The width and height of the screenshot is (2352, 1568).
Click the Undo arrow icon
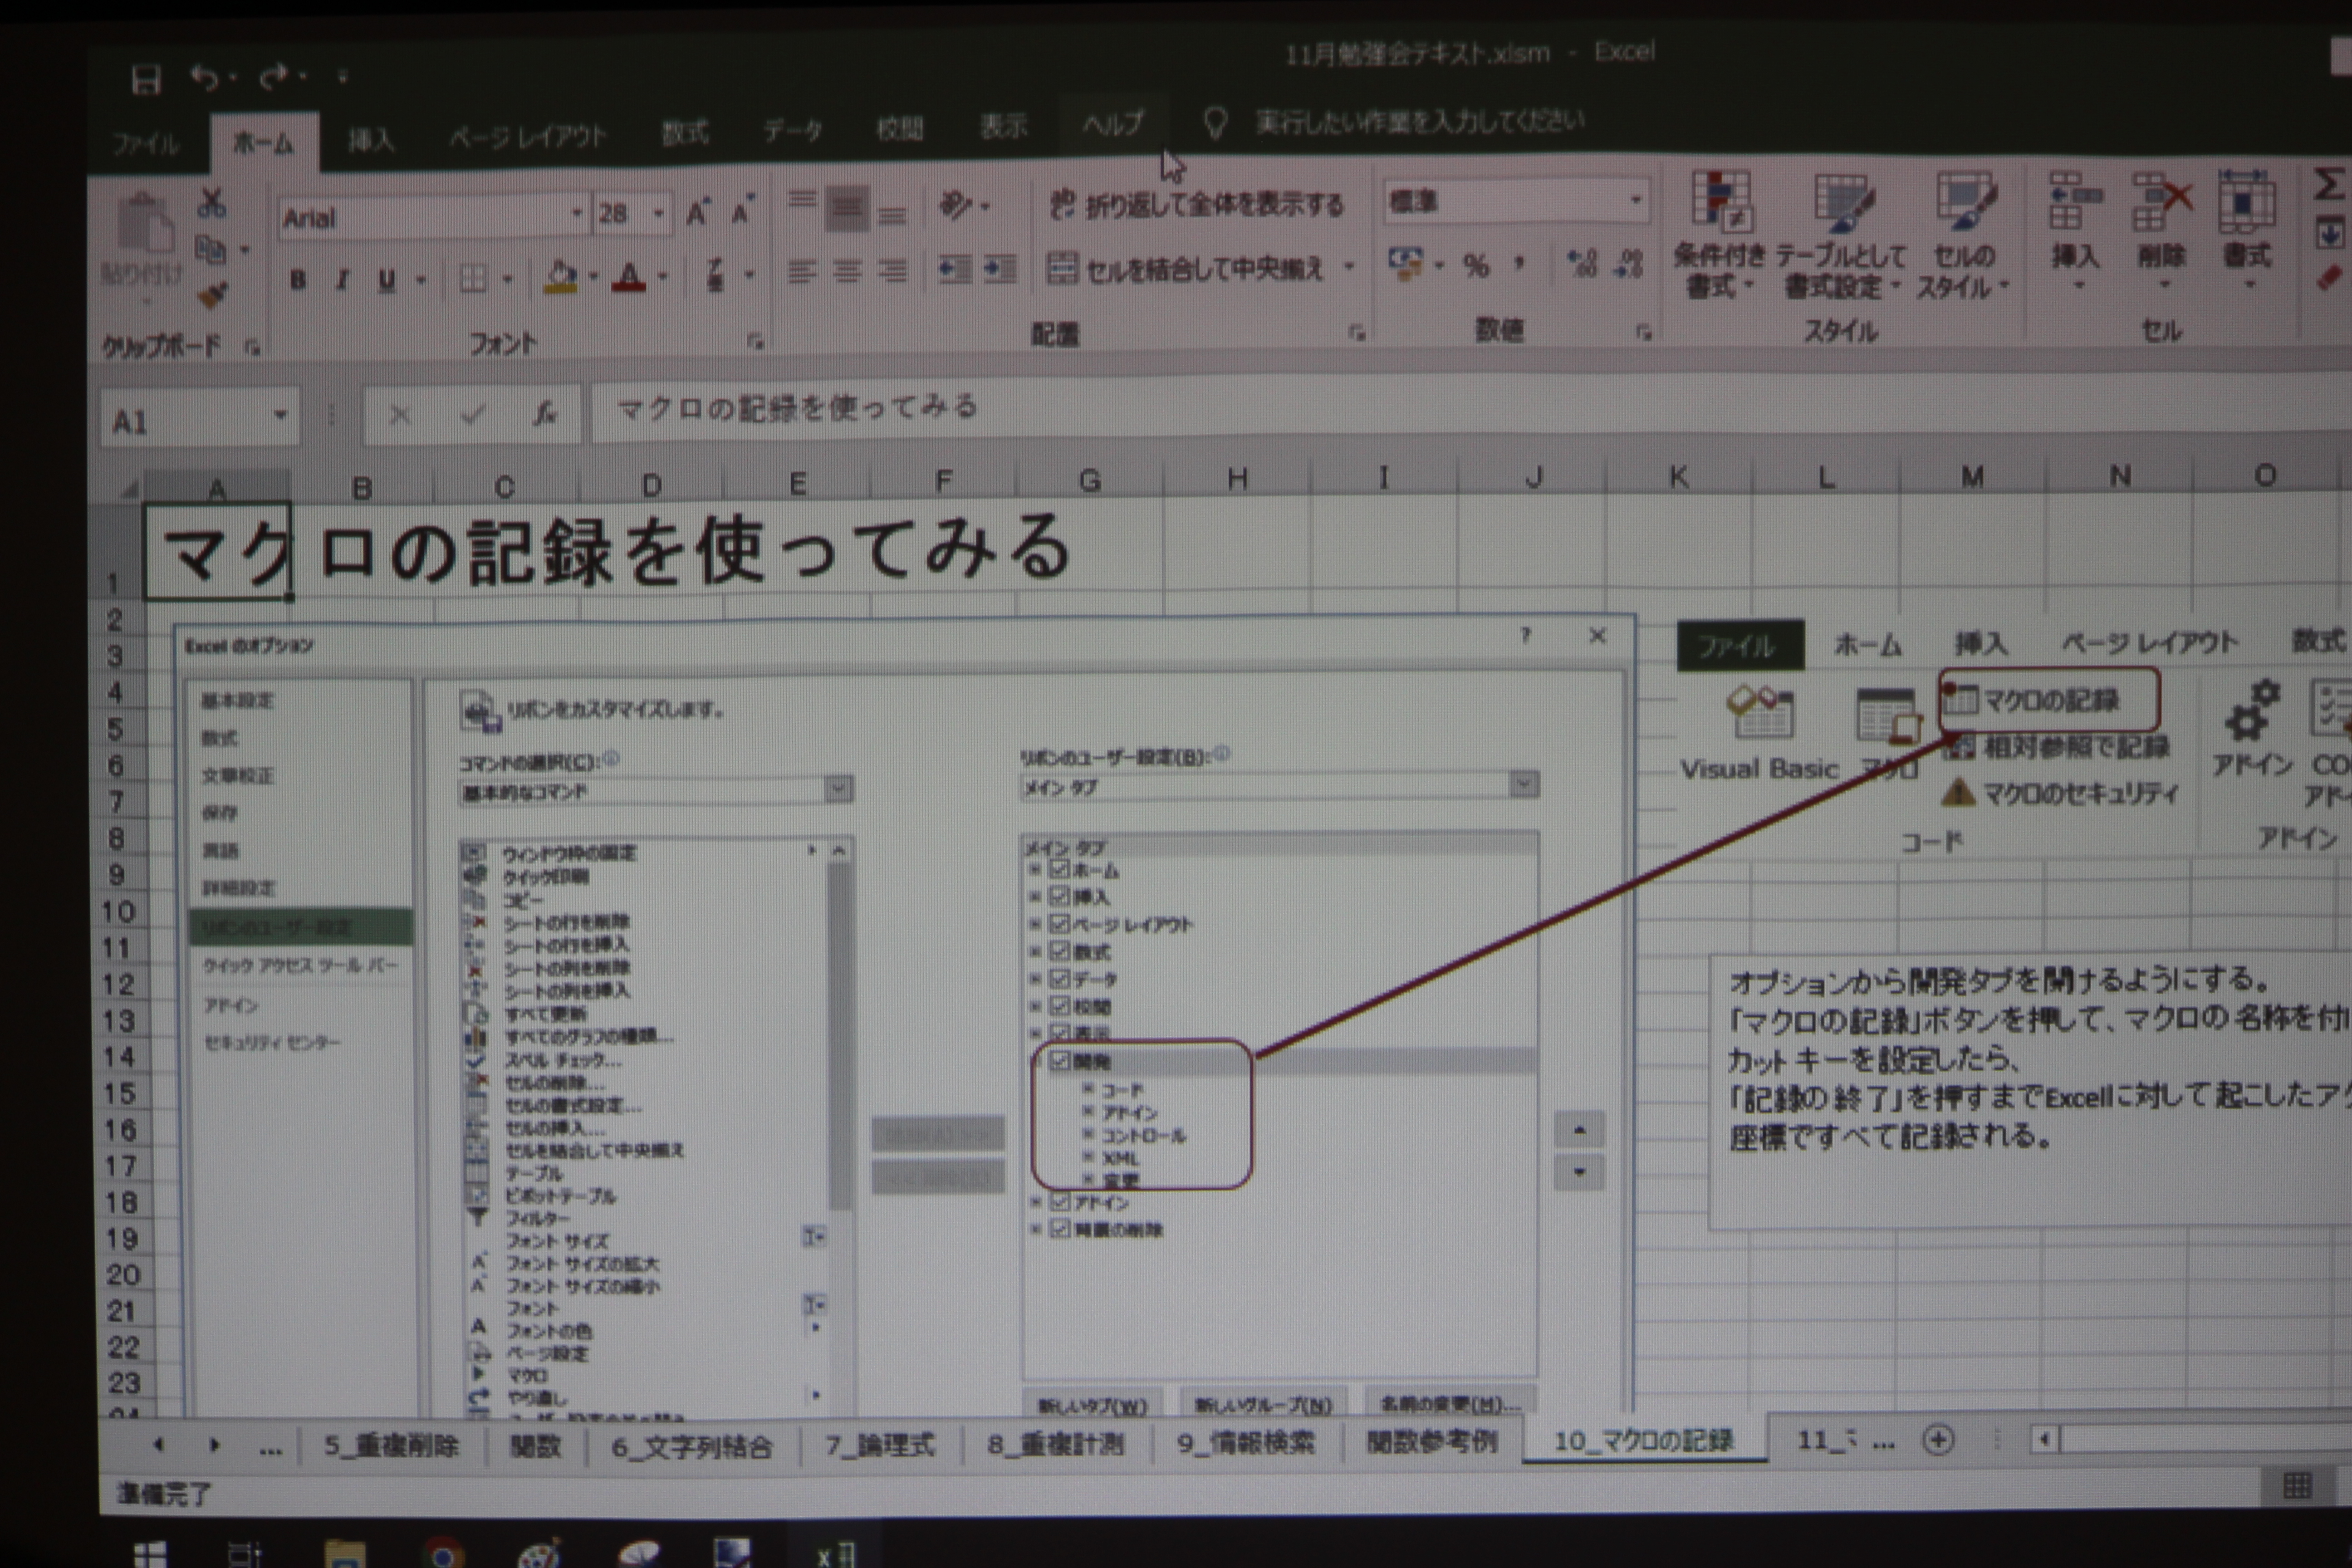pyautogui.click(x=204, y=77)
